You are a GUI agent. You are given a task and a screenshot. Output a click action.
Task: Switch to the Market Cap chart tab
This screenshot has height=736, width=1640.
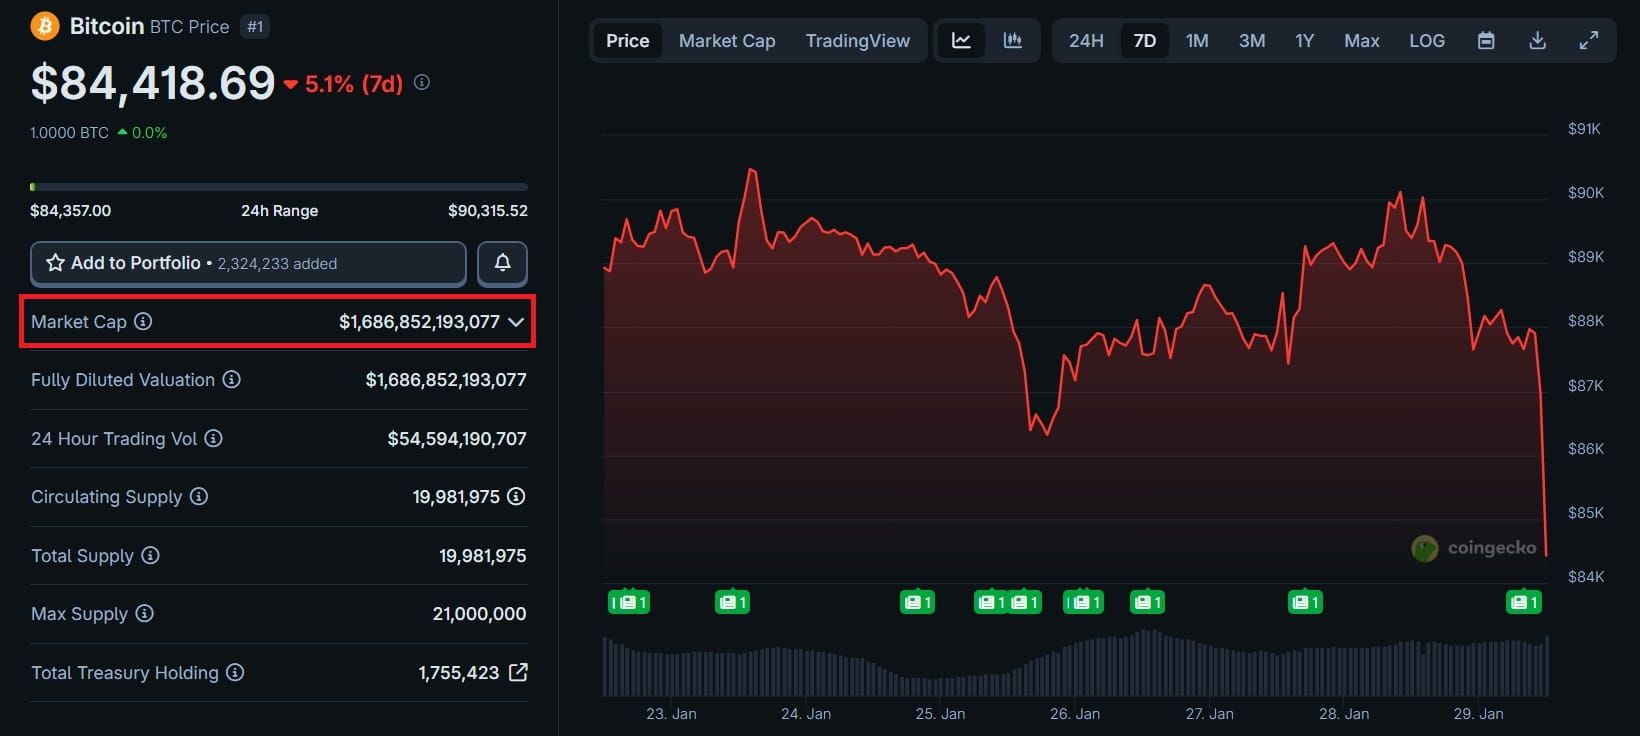pos(727,41)
